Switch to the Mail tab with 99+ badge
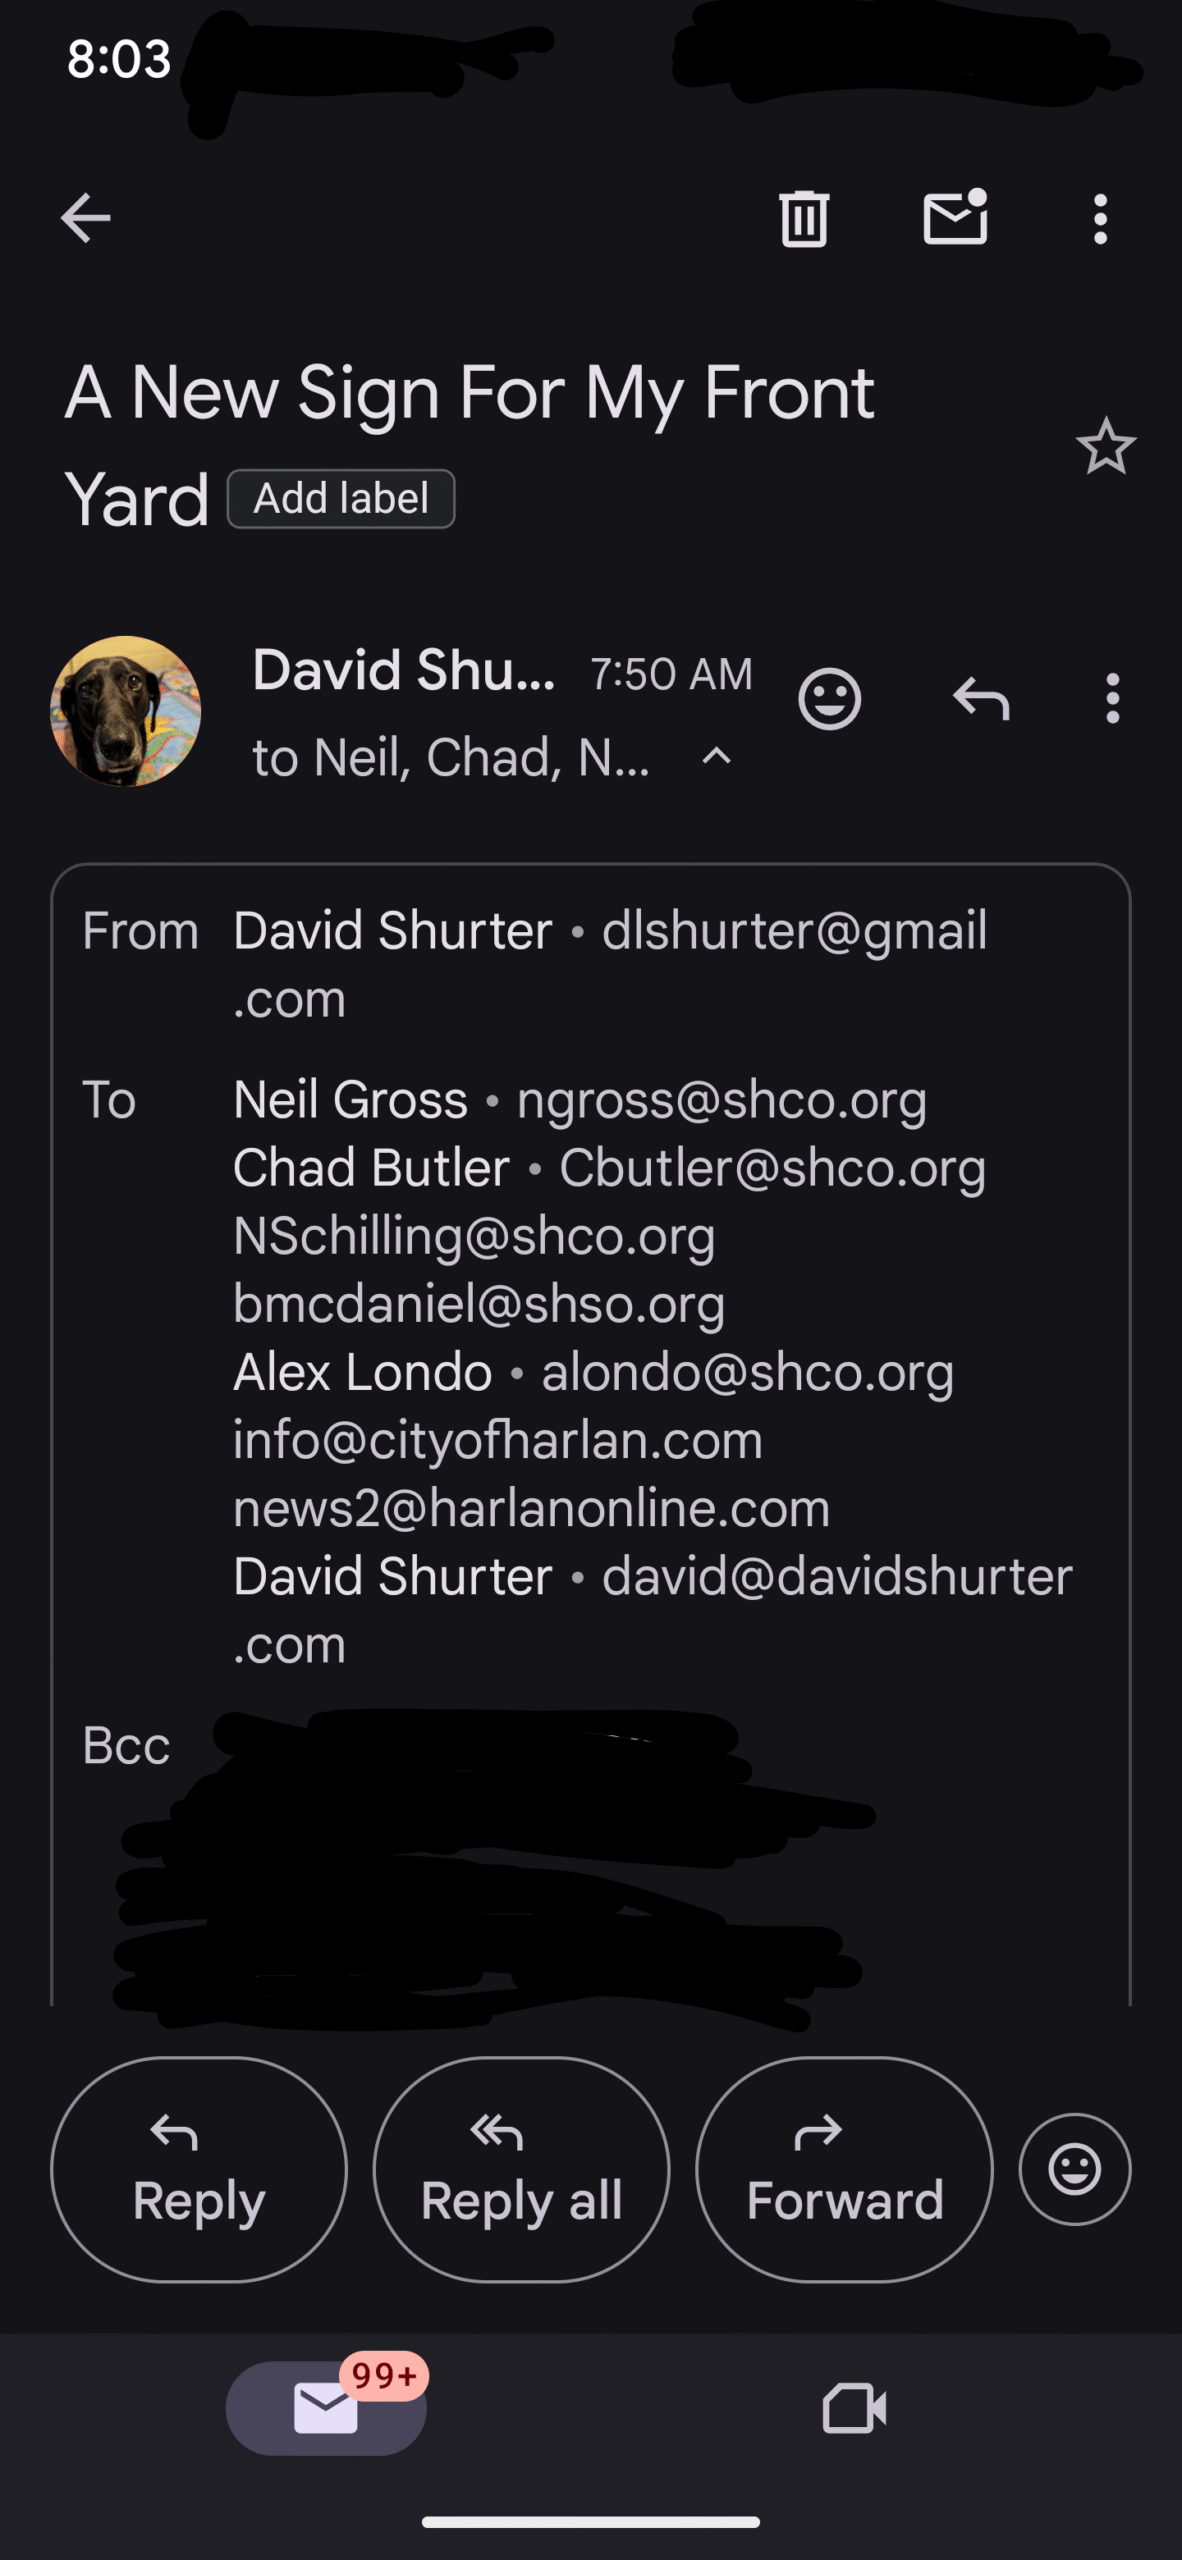 (x=326, y=2408)
